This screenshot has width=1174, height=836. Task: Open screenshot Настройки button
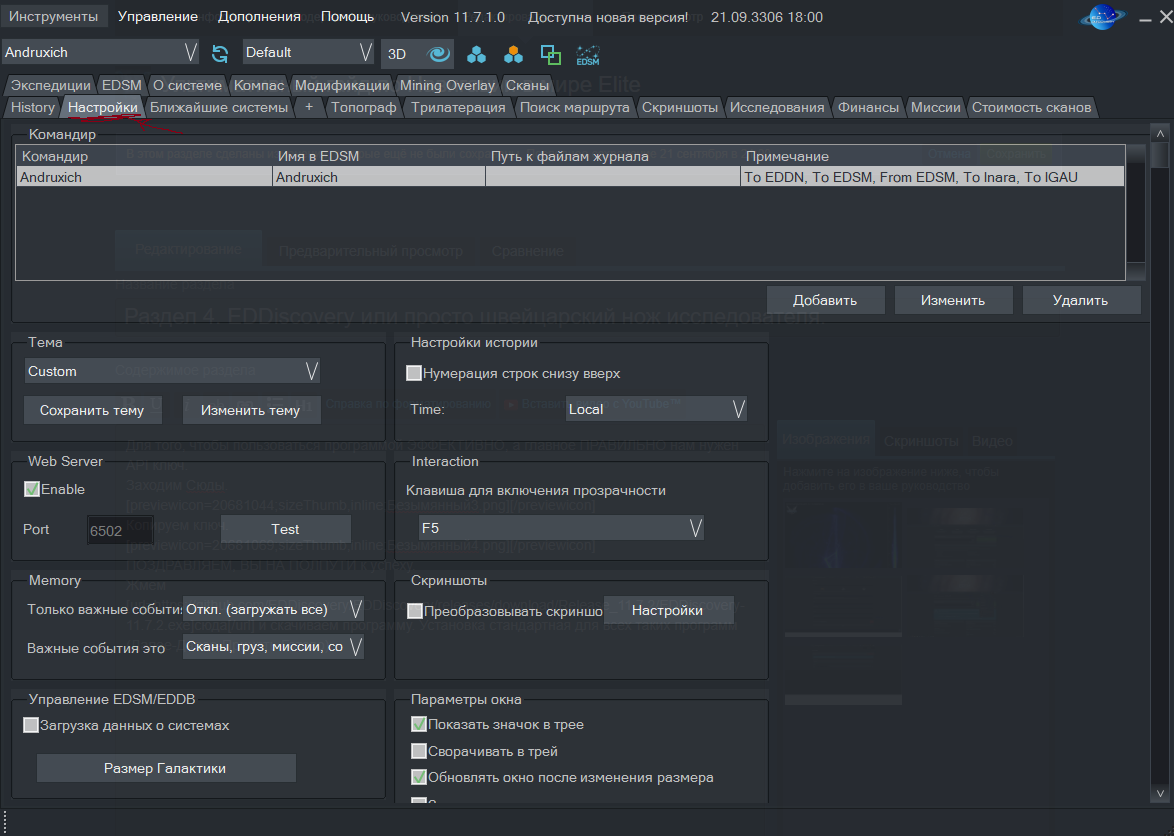click(667, 610)
